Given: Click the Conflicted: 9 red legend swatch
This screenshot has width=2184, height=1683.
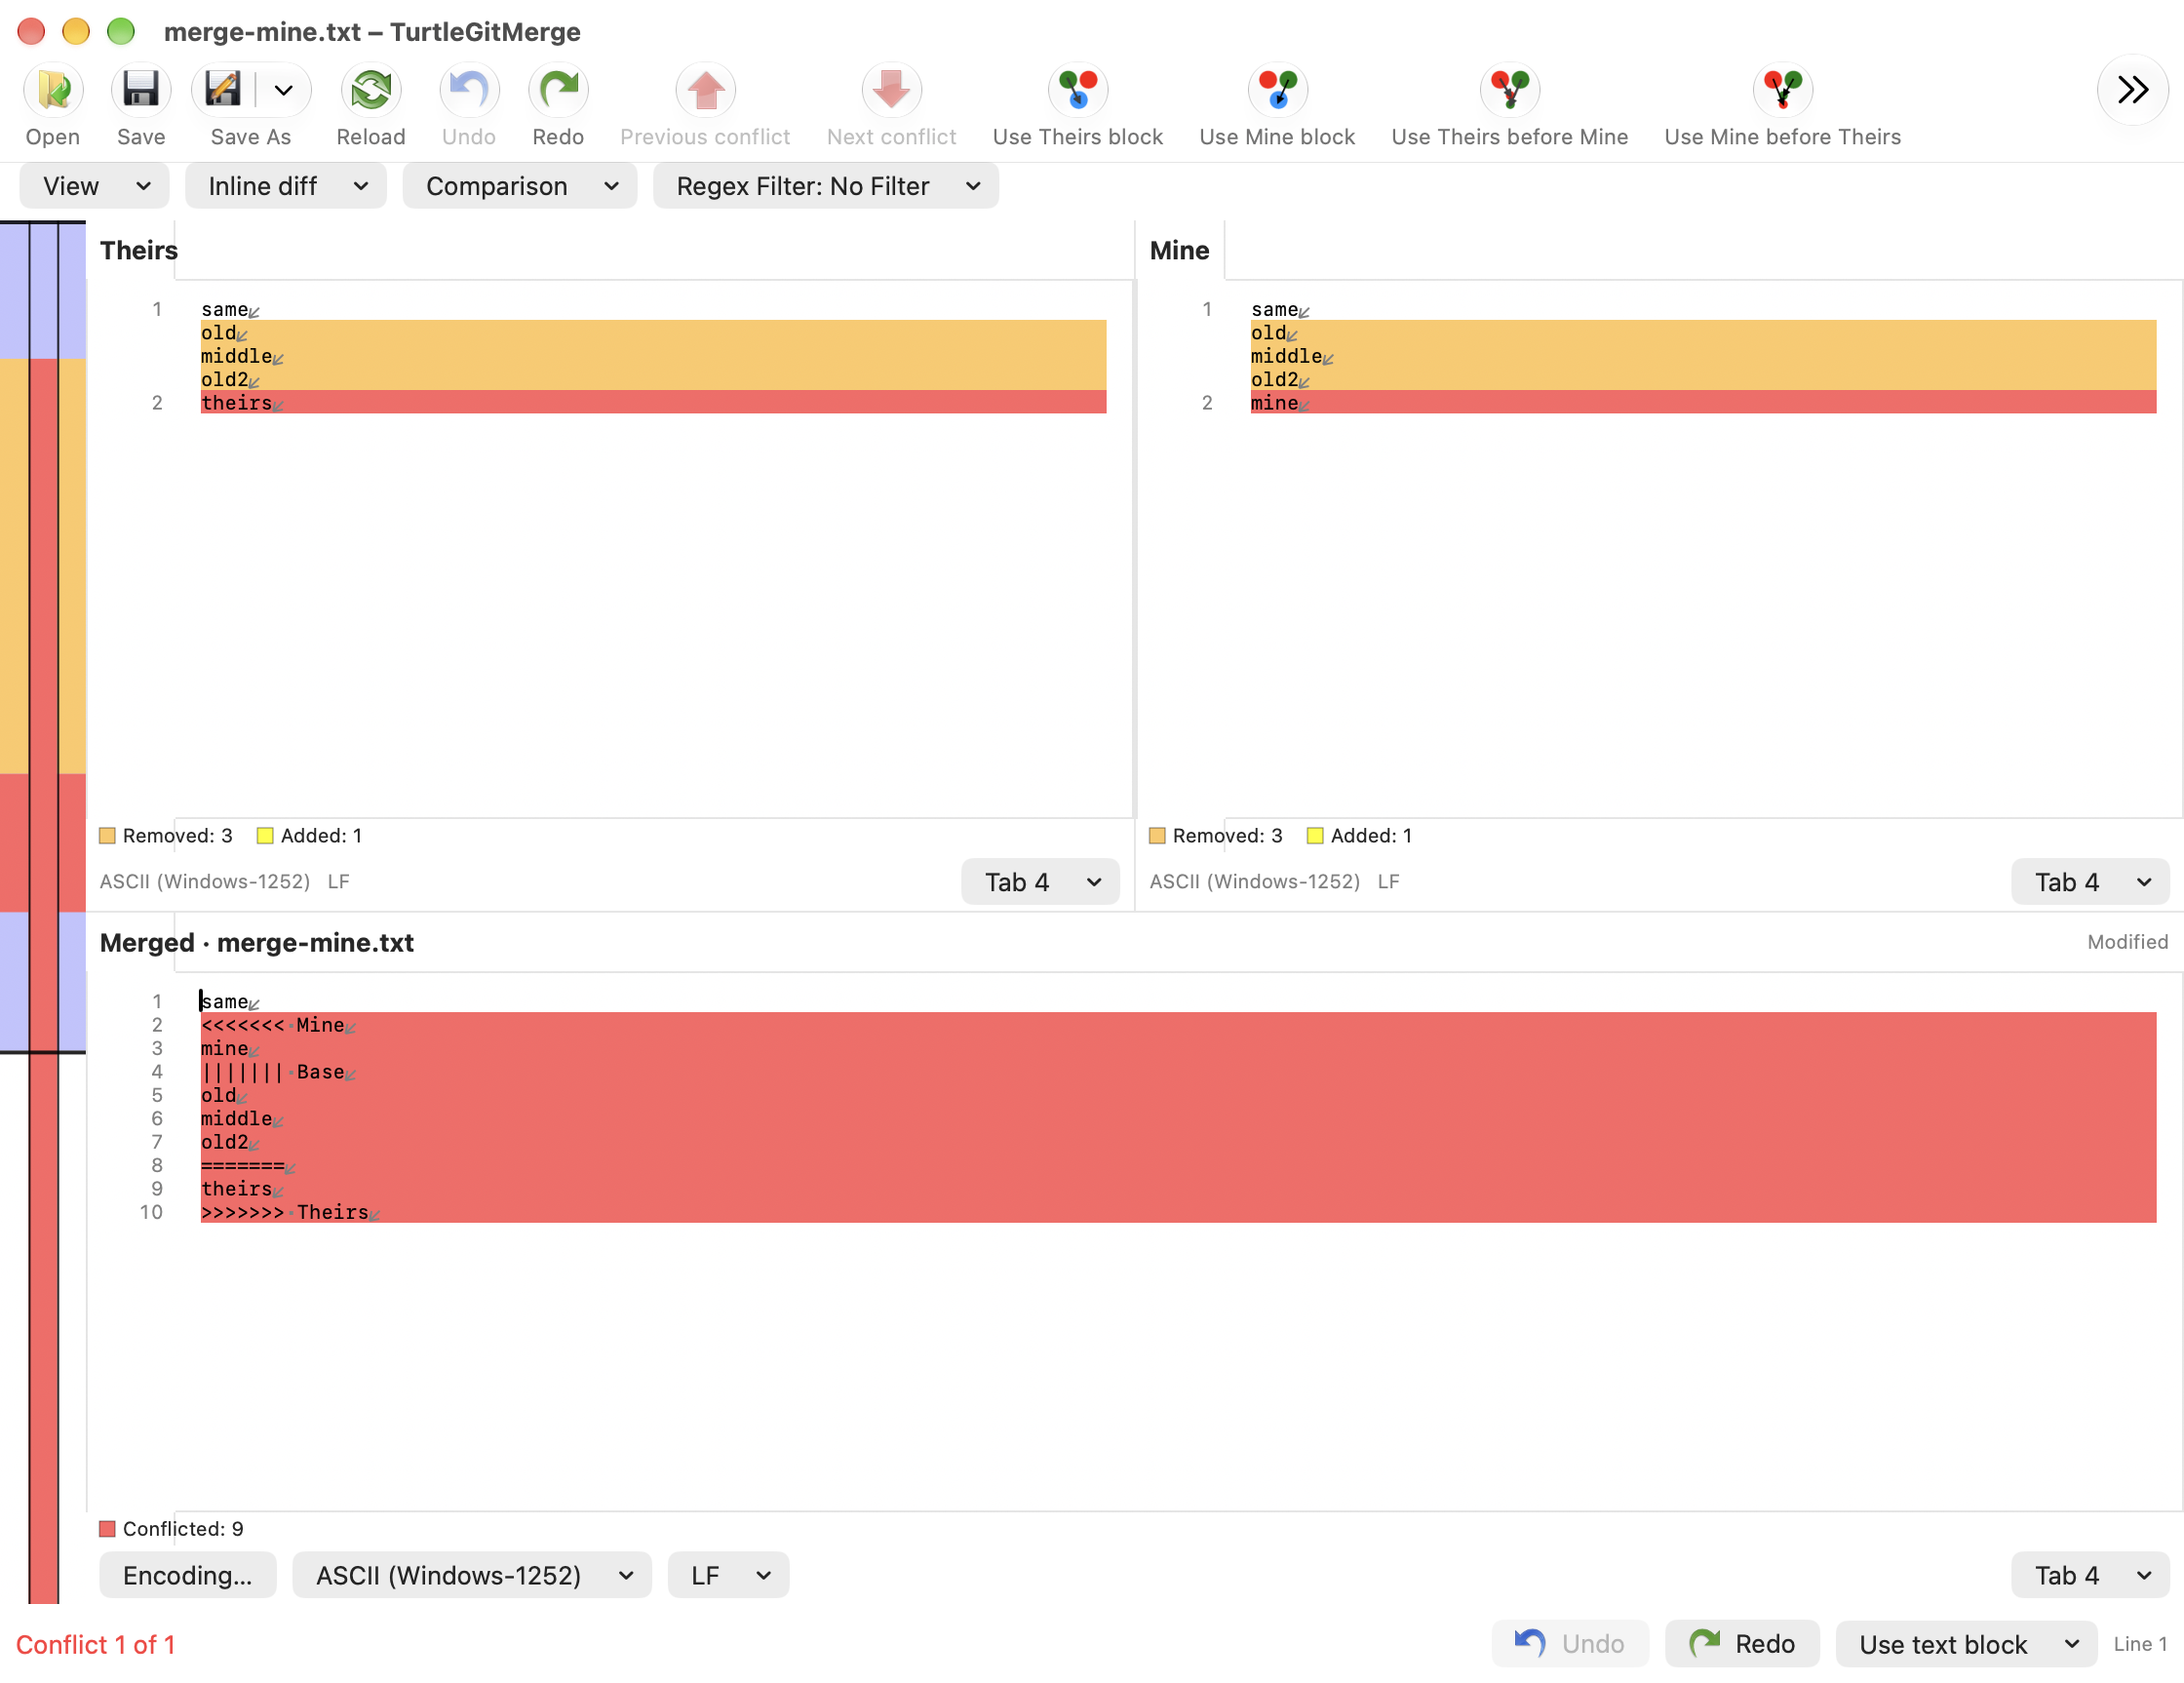Looking at the screenshot, I should (108, 1529).
